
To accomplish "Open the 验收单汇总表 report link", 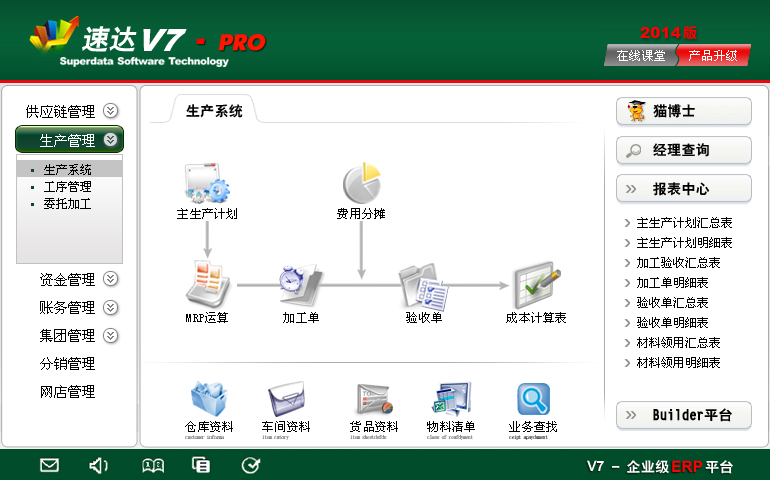I will [x=672, y=303].
